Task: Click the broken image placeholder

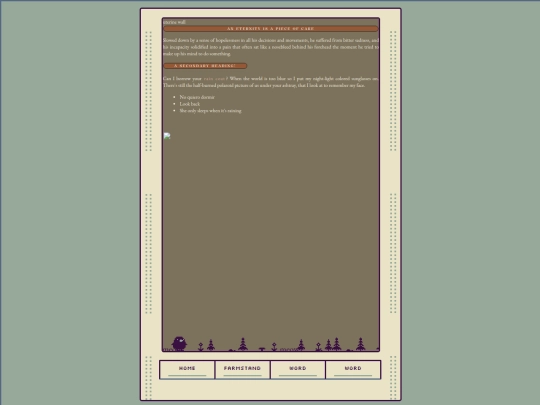Action: (x=167, y=136)
